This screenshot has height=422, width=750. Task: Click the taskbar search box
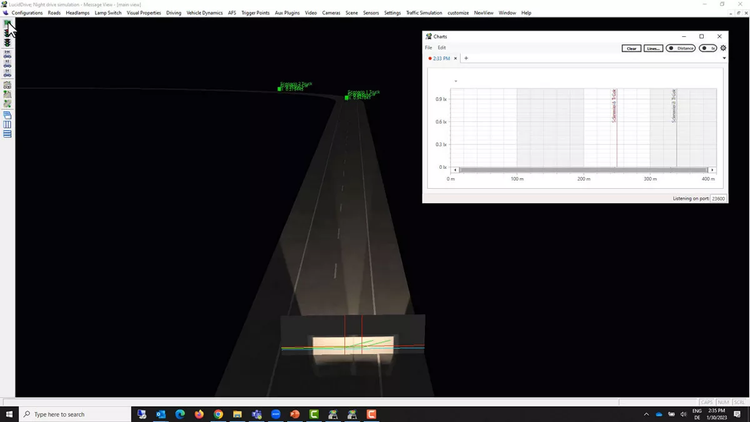point(75,414)
